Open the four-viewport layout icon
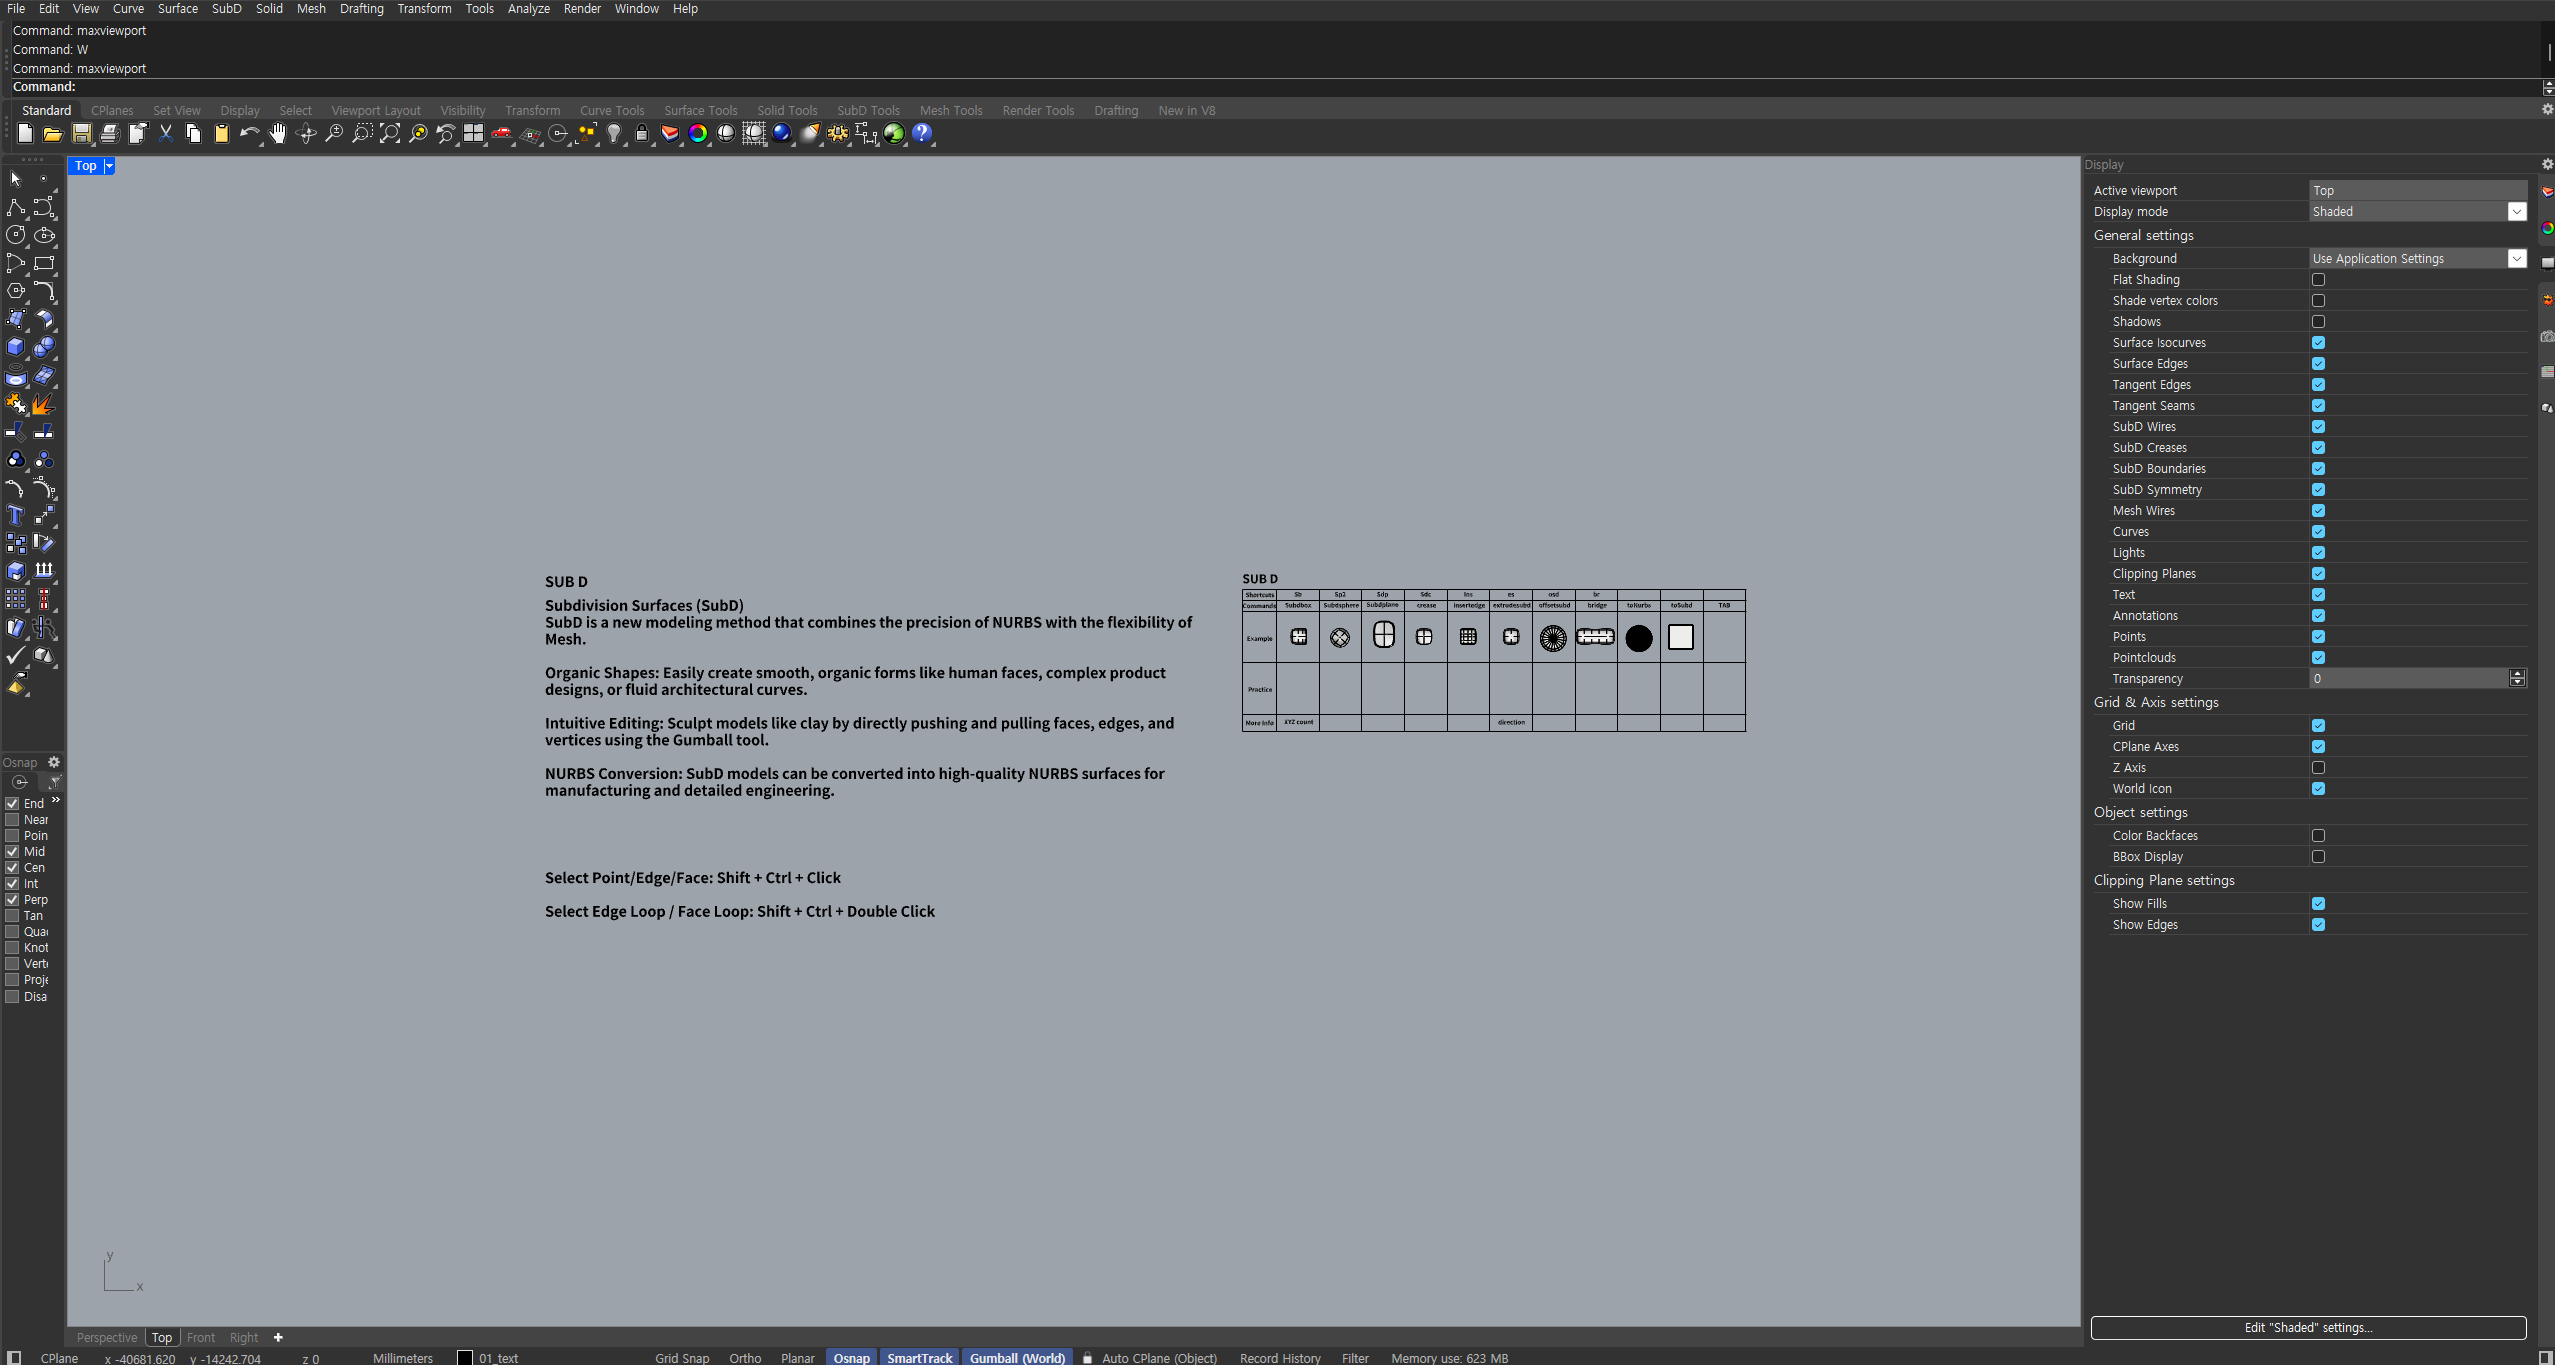2555x1365 pixels. click(x=473, y=134)
